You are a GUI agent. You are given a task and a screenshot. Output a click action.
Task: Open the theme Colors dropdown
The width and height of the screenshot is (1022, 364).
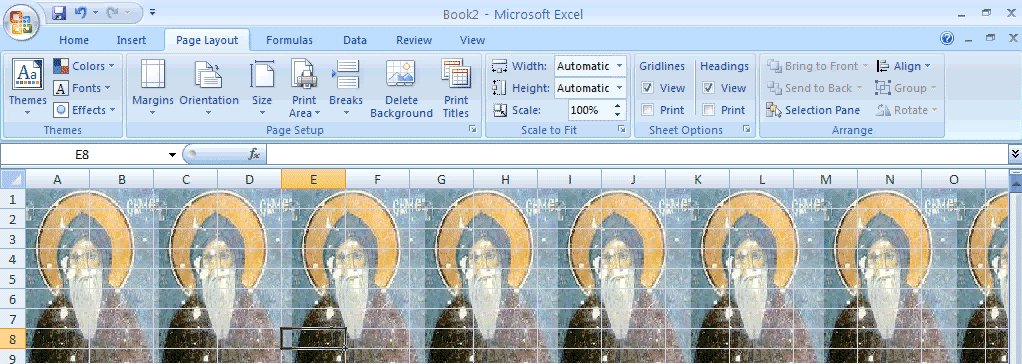(x=84, y=66)
